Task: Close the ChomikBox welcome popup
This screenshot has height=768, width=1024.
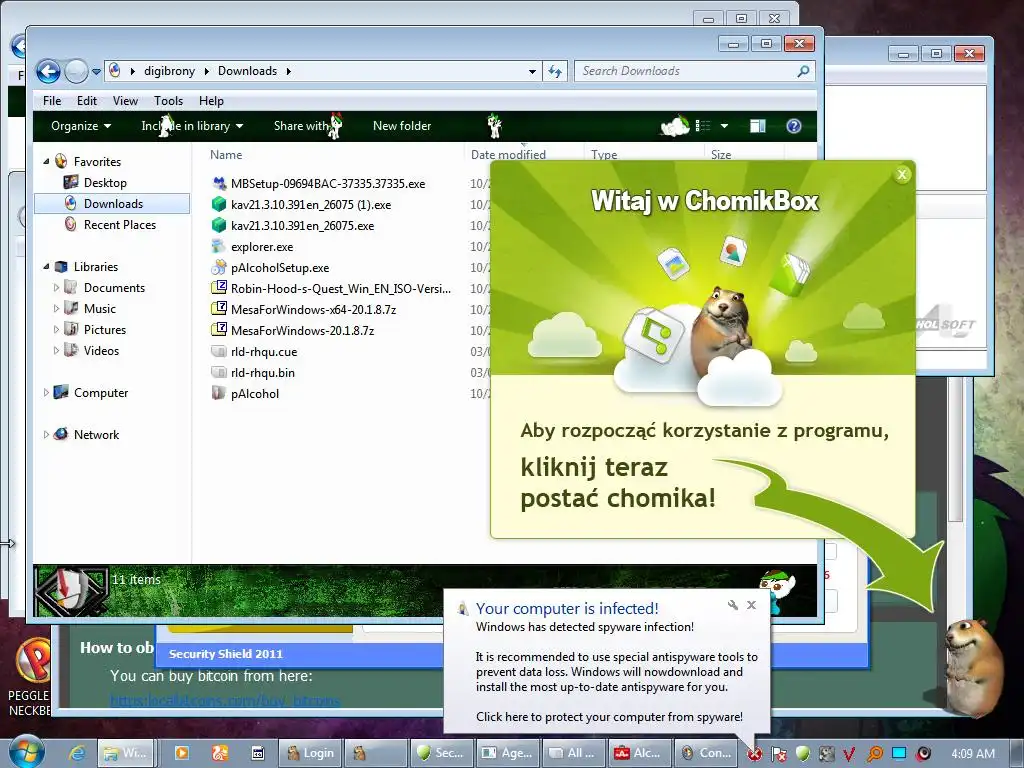Action: [902, 174]
